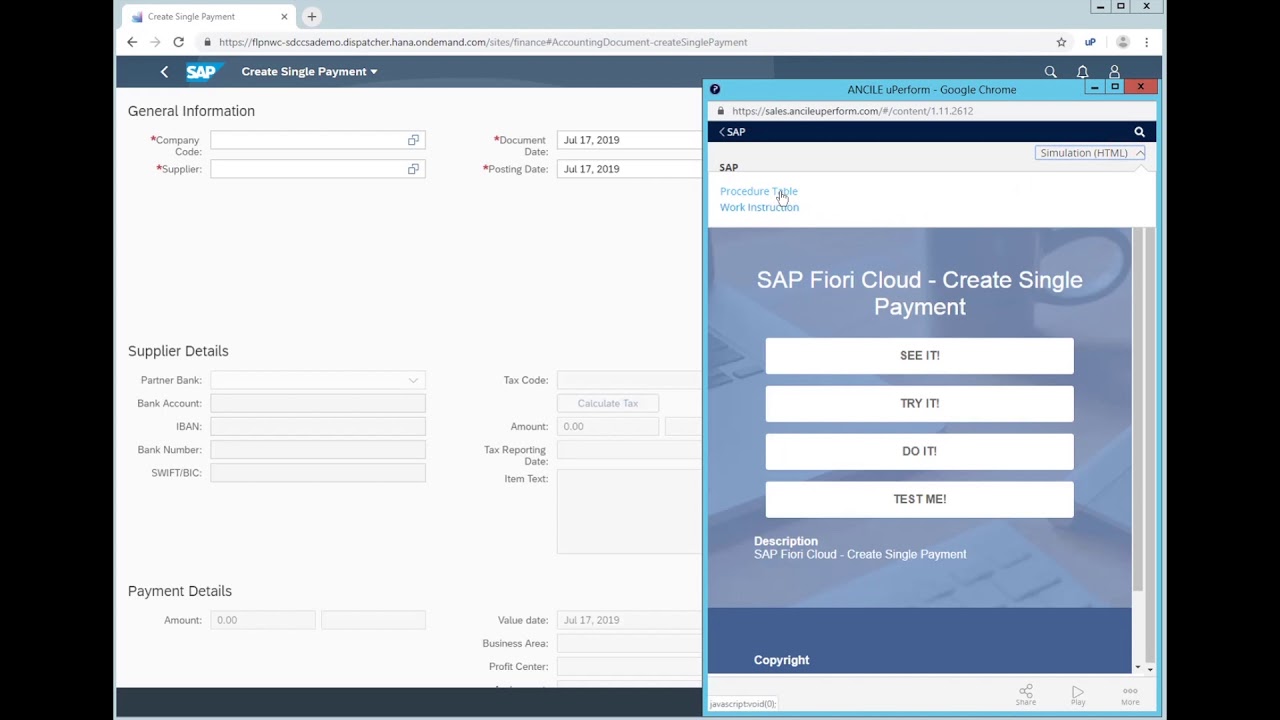Click uPerform popup address bar

tap(852, 111)
